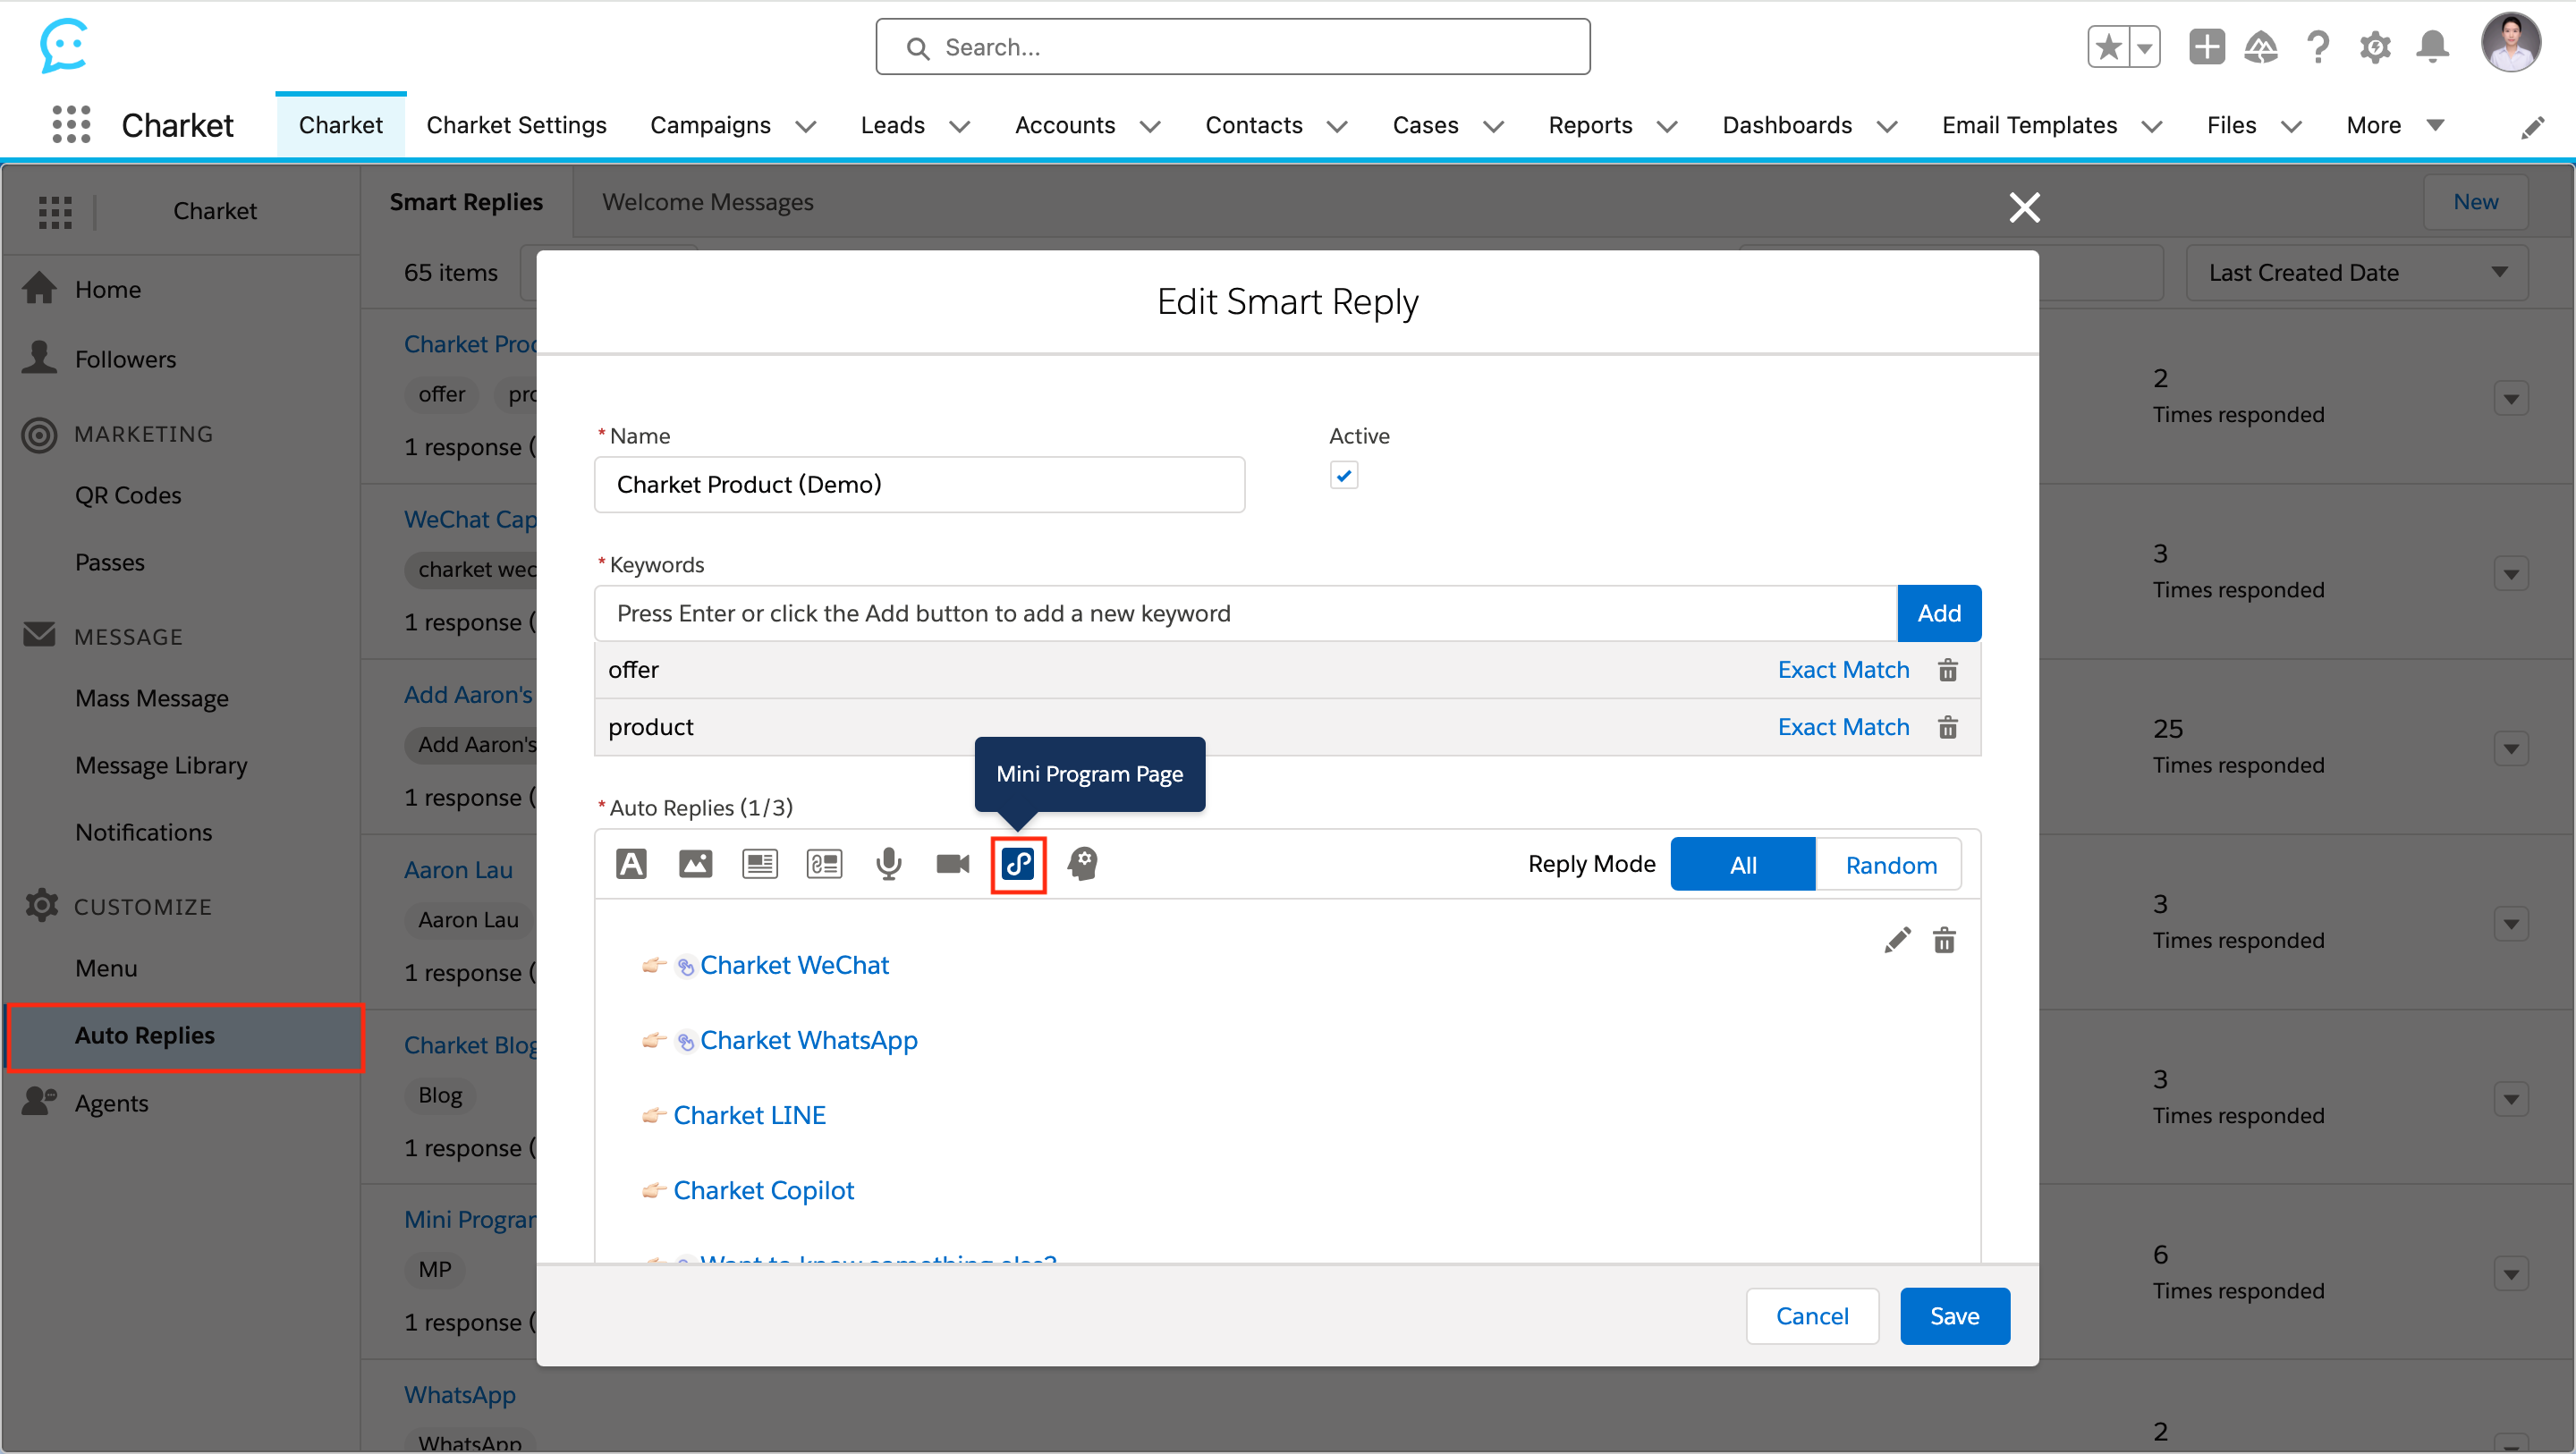Toggle the Active checkbox

[x=1344, y=475]
